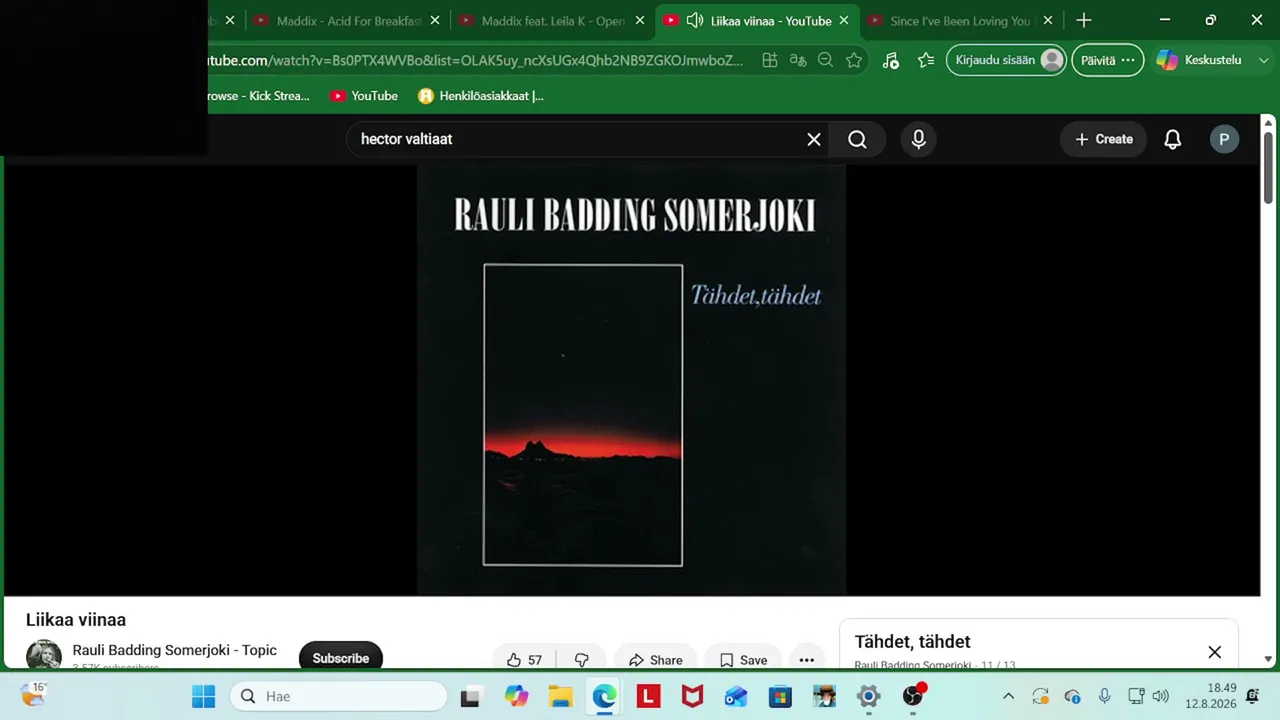1280x720 pixels.
Task: Click the Päivitä update button
Action: pos(1107,60)
